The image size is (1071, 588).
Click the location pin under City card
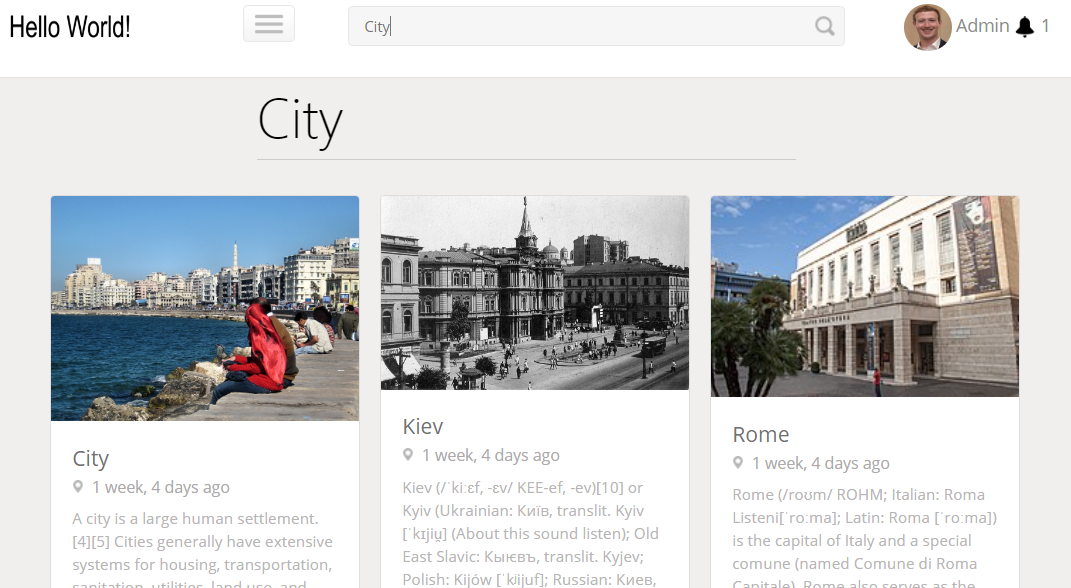click(79, 487)
